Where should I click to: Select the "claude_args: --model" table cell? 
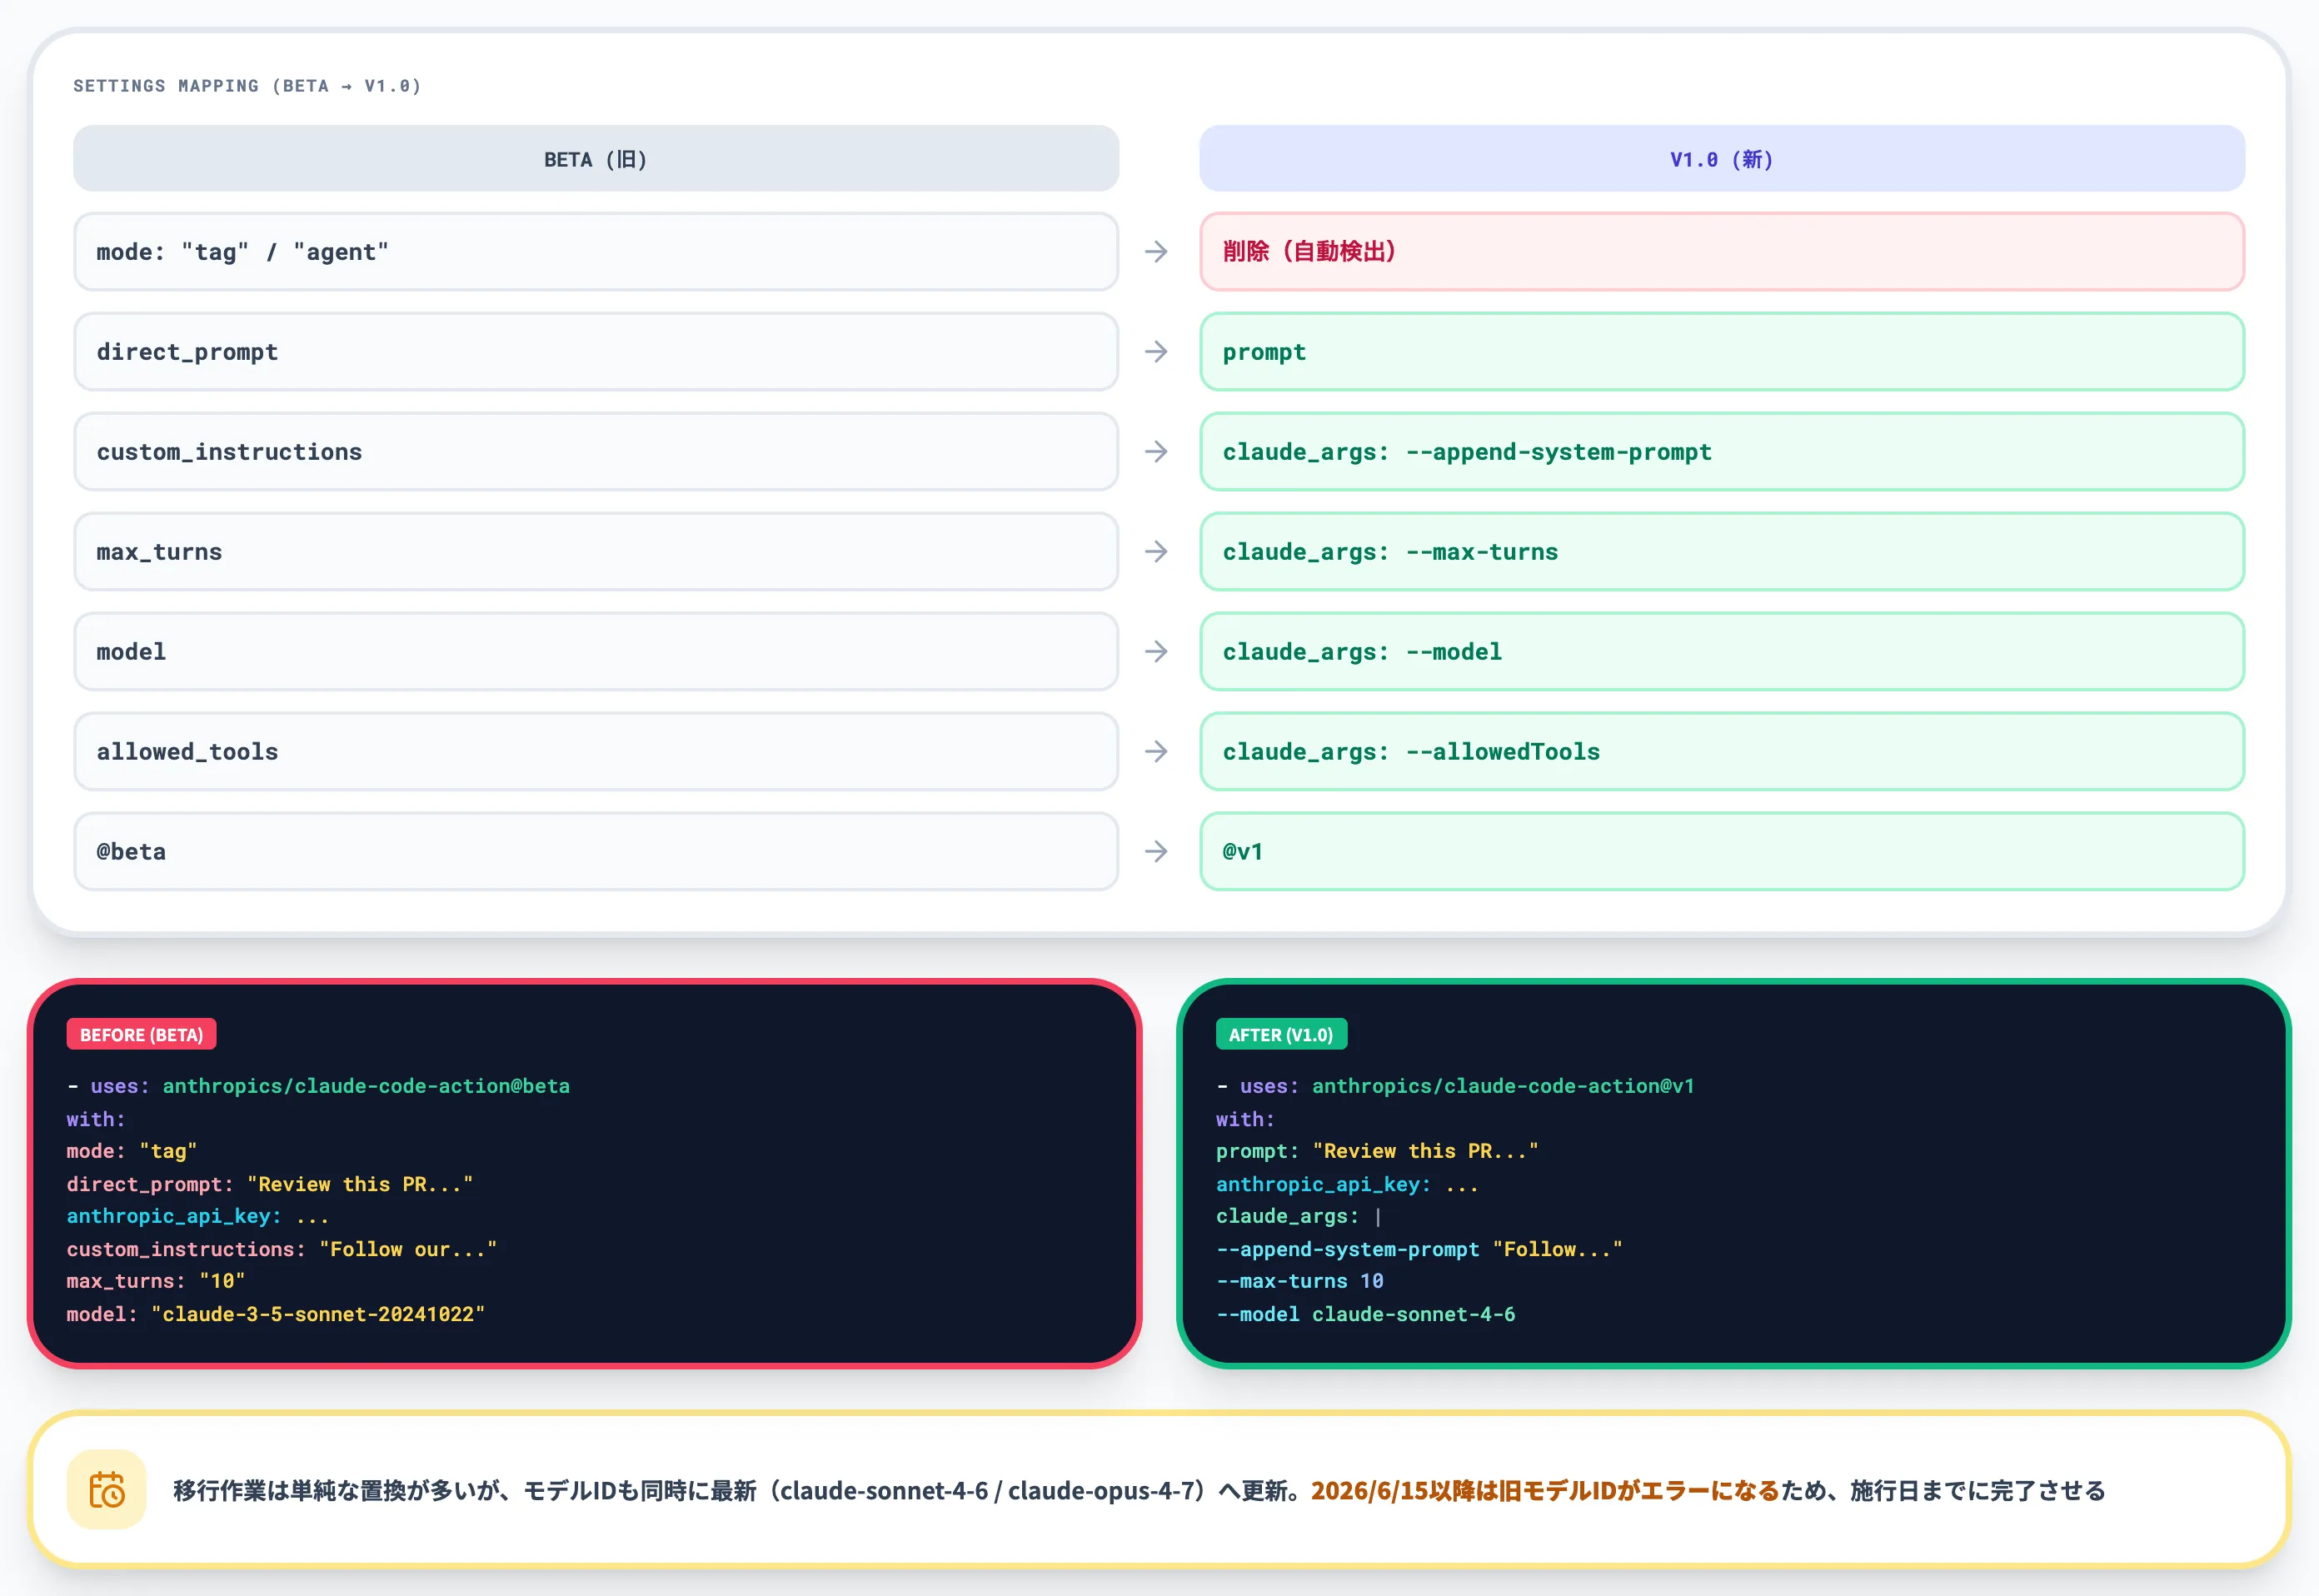click(1722, 652)
